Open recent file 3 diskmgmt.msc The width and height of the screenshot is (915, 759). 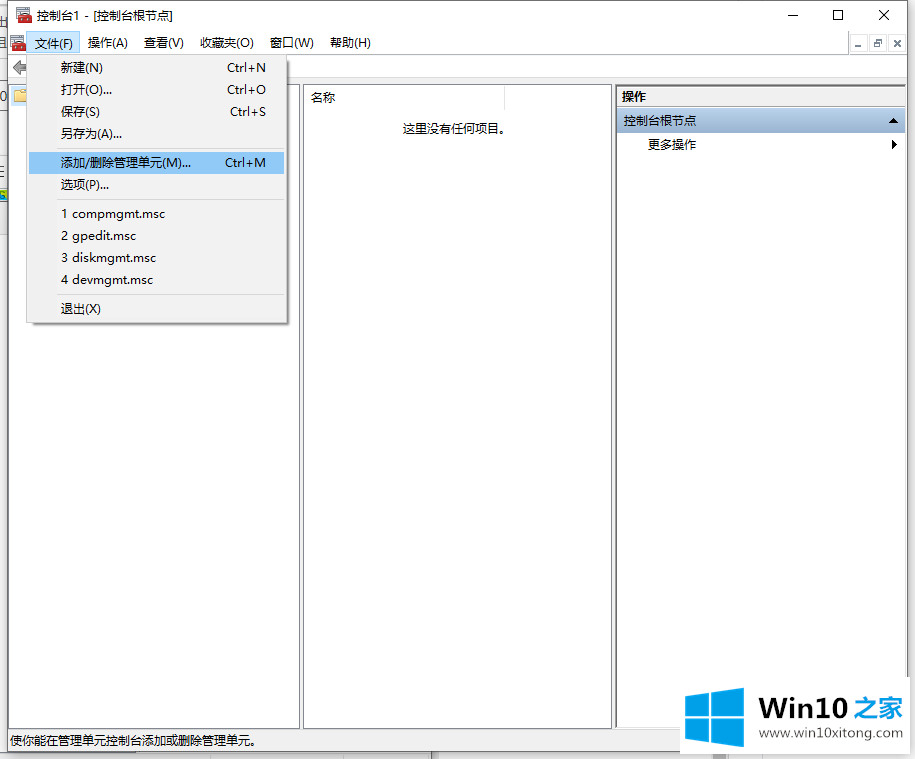pos(156,258)
